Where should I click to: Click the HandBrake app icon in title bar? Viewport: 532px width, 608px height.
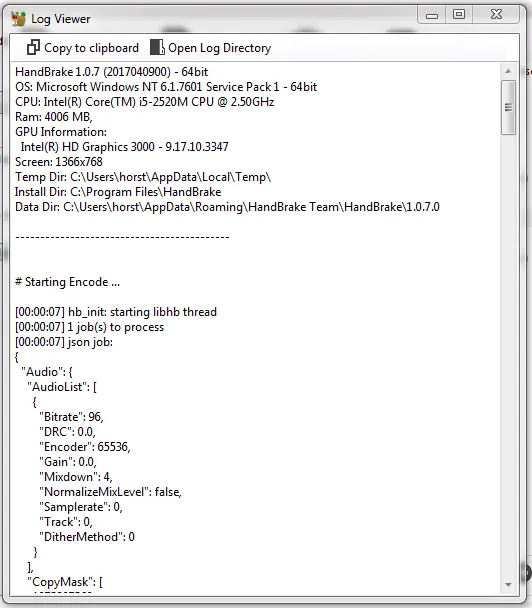[18, 19]
